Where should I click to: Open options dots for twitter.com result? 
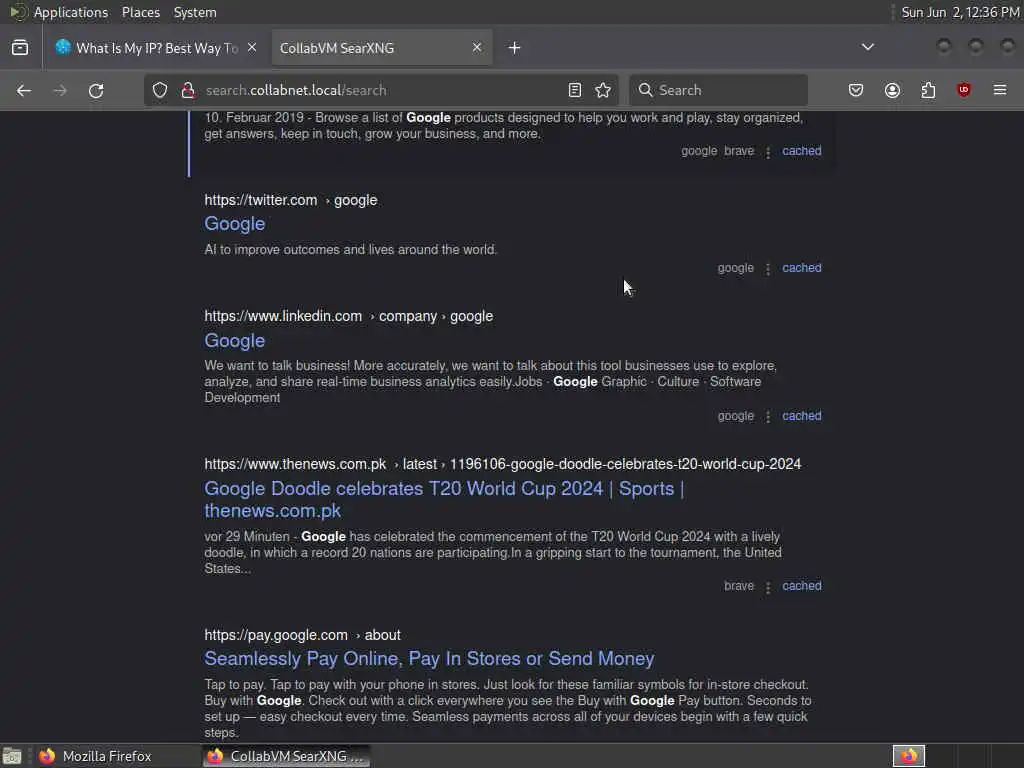click(768, 269)
